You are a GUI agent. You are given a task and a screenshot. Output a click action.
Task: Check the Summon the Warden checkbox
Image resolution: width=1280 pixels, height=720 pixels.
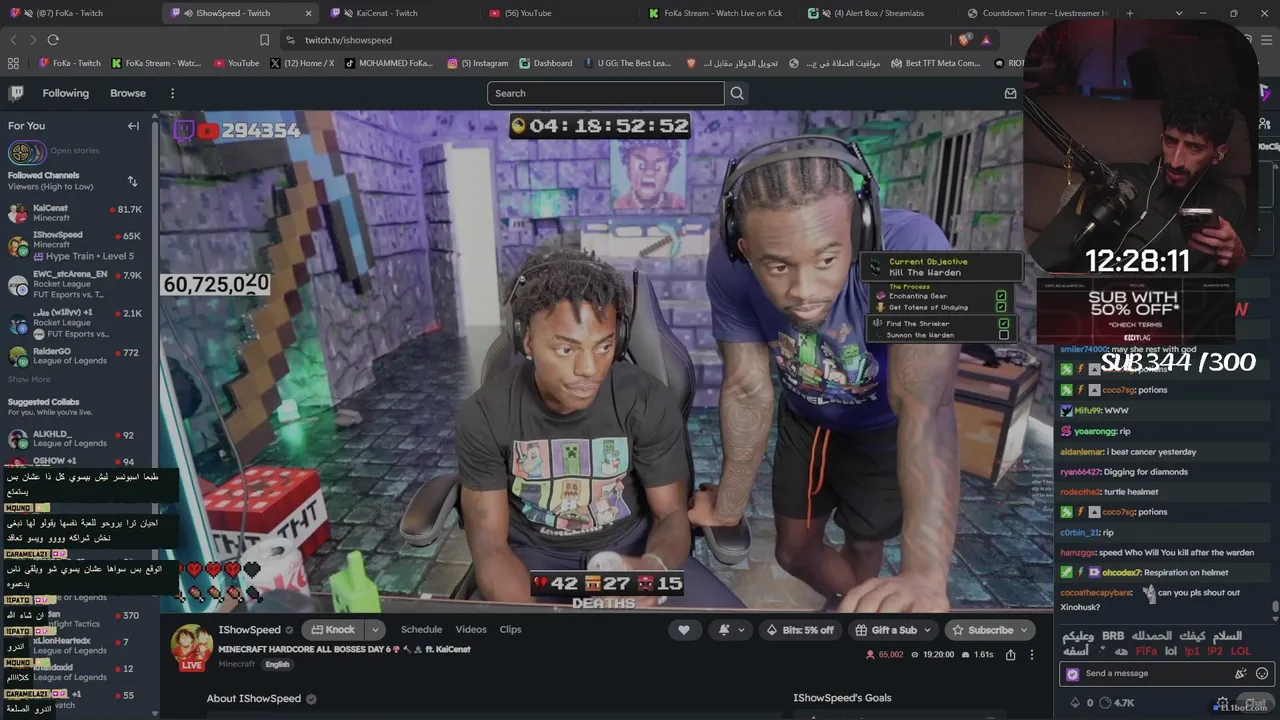point(1004,335)
